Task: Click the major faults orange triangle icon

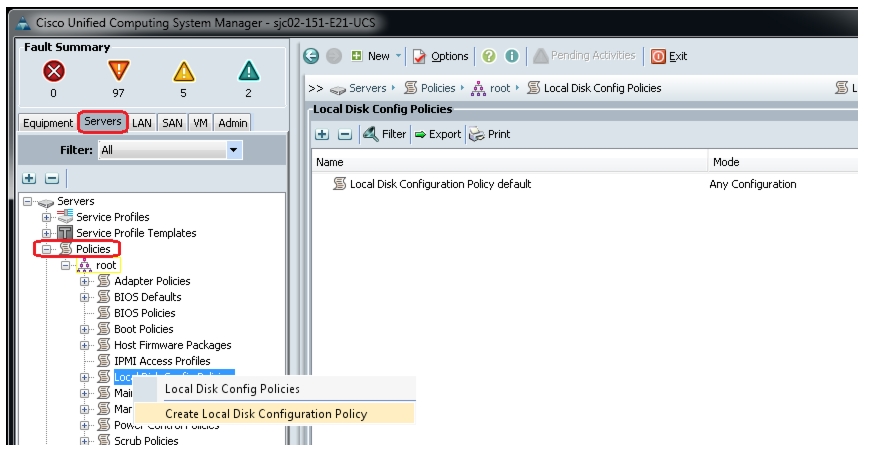Action: (119, 71)
